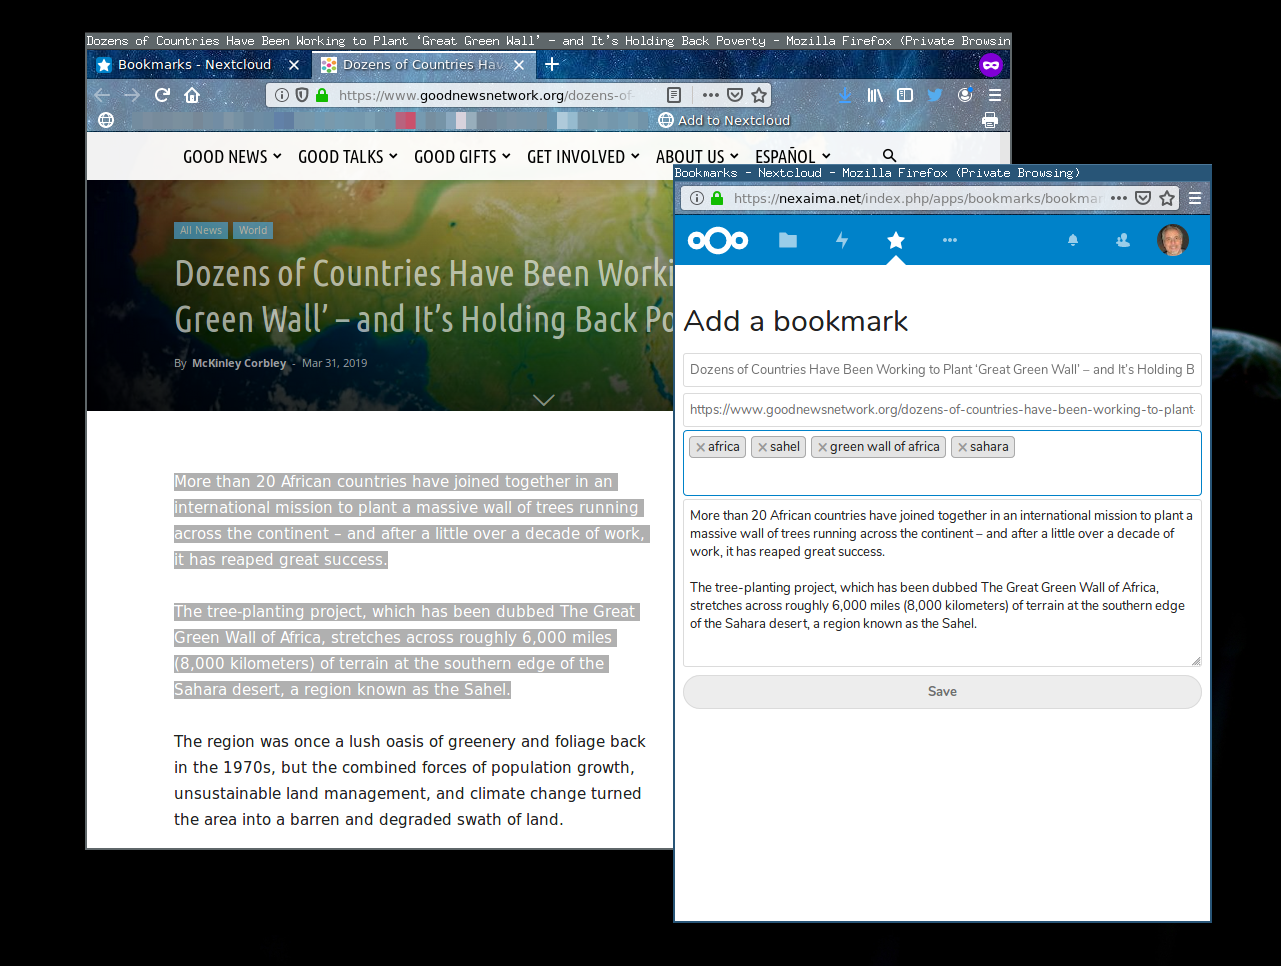Toggle Firefox sidebar icon
Image resolution: width=1281 pixels, height=966 pixels.
pos(905,95)
